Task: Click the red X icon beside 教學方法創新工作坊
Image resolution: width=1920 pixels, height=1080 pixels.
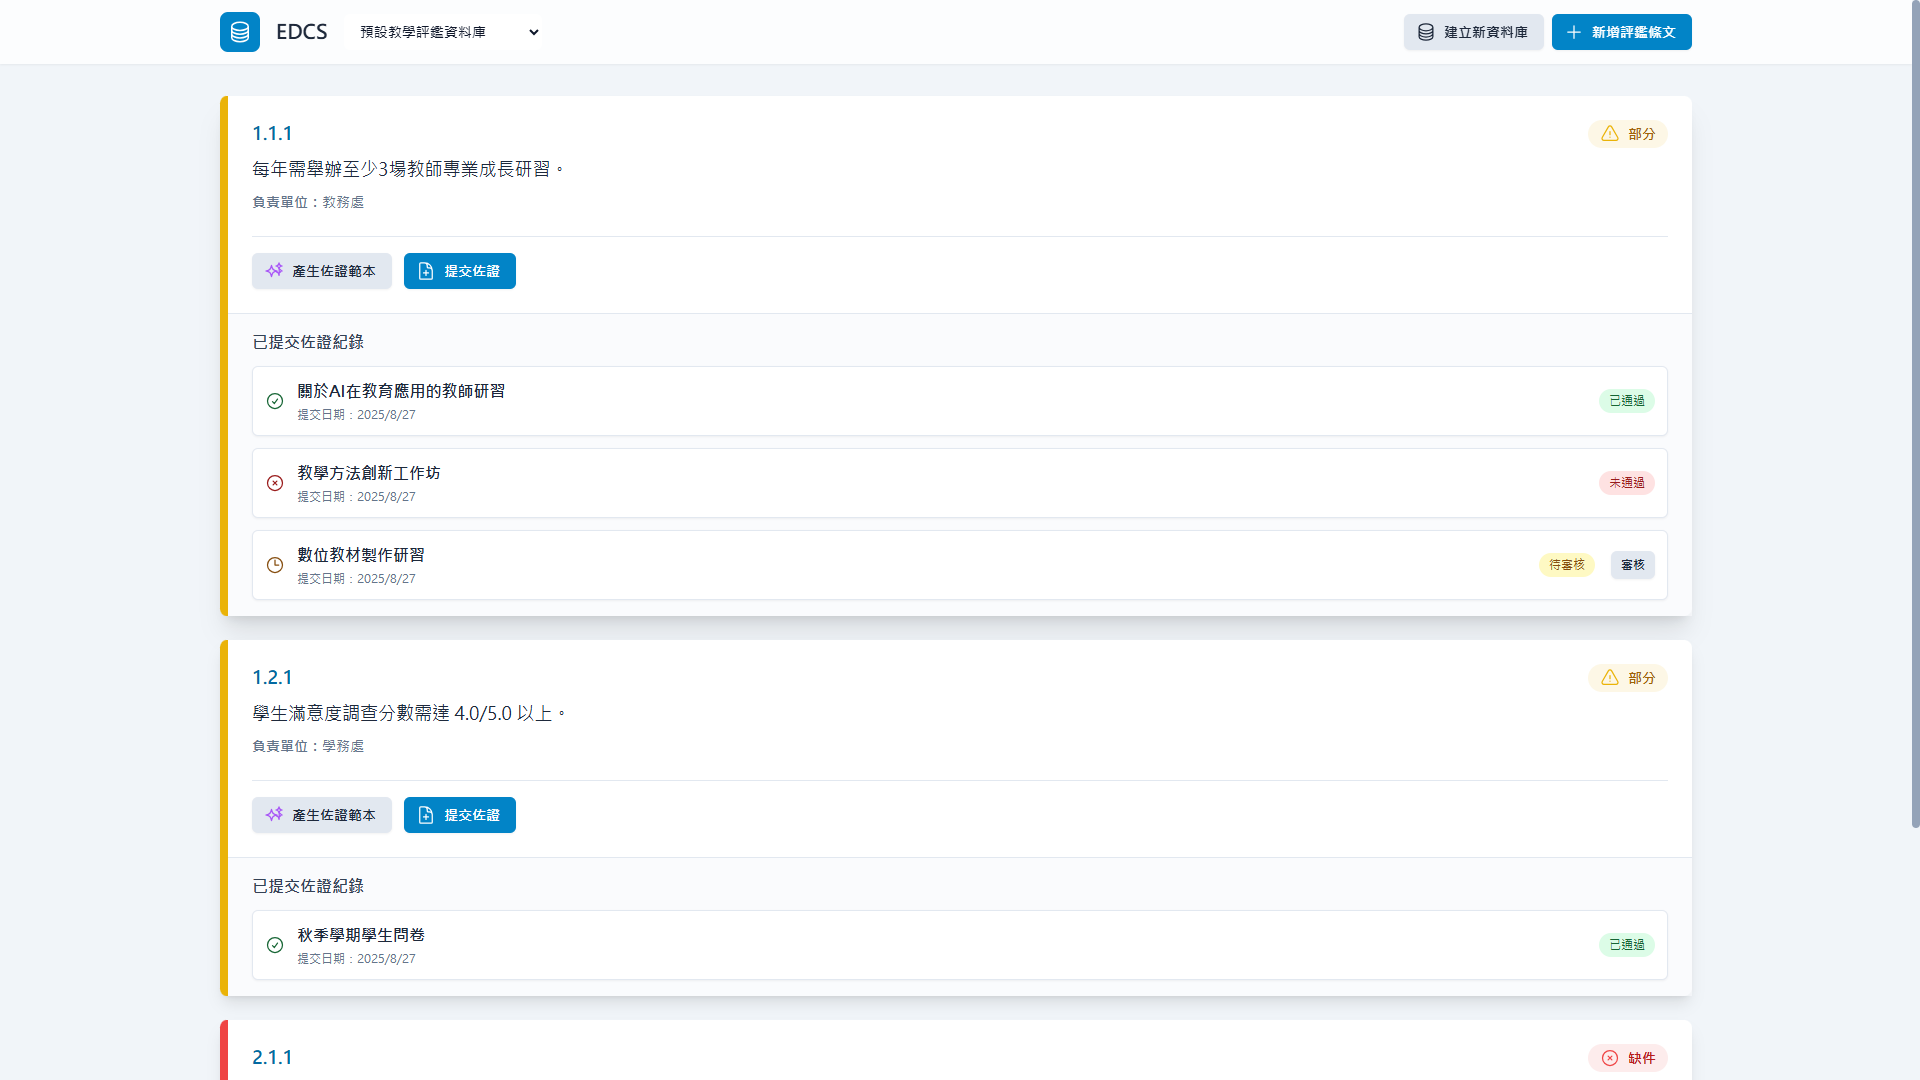Action: tap(275, 483)
